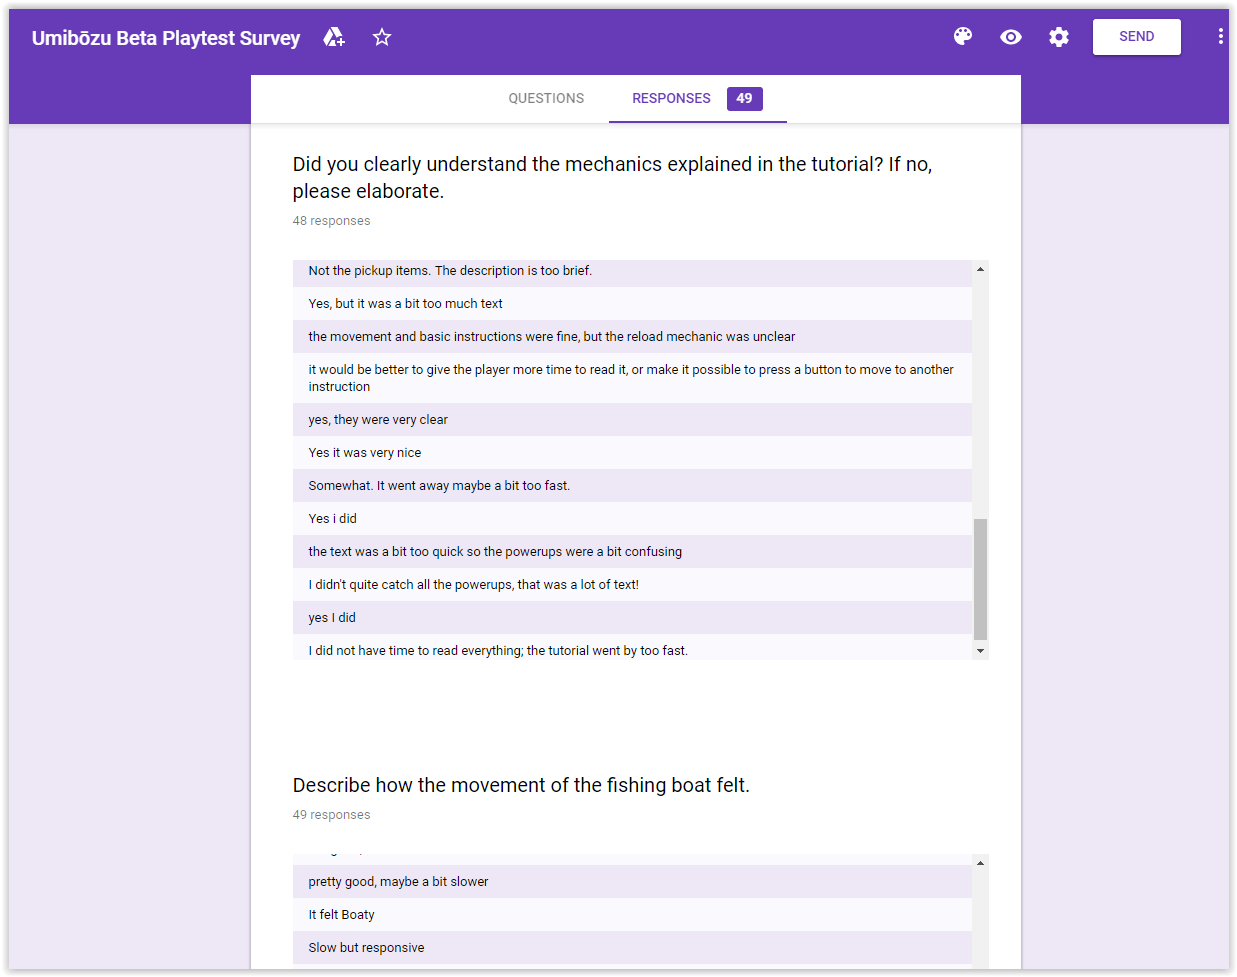Select 'Yes, but it was a bit too much text'

(632, 304)
